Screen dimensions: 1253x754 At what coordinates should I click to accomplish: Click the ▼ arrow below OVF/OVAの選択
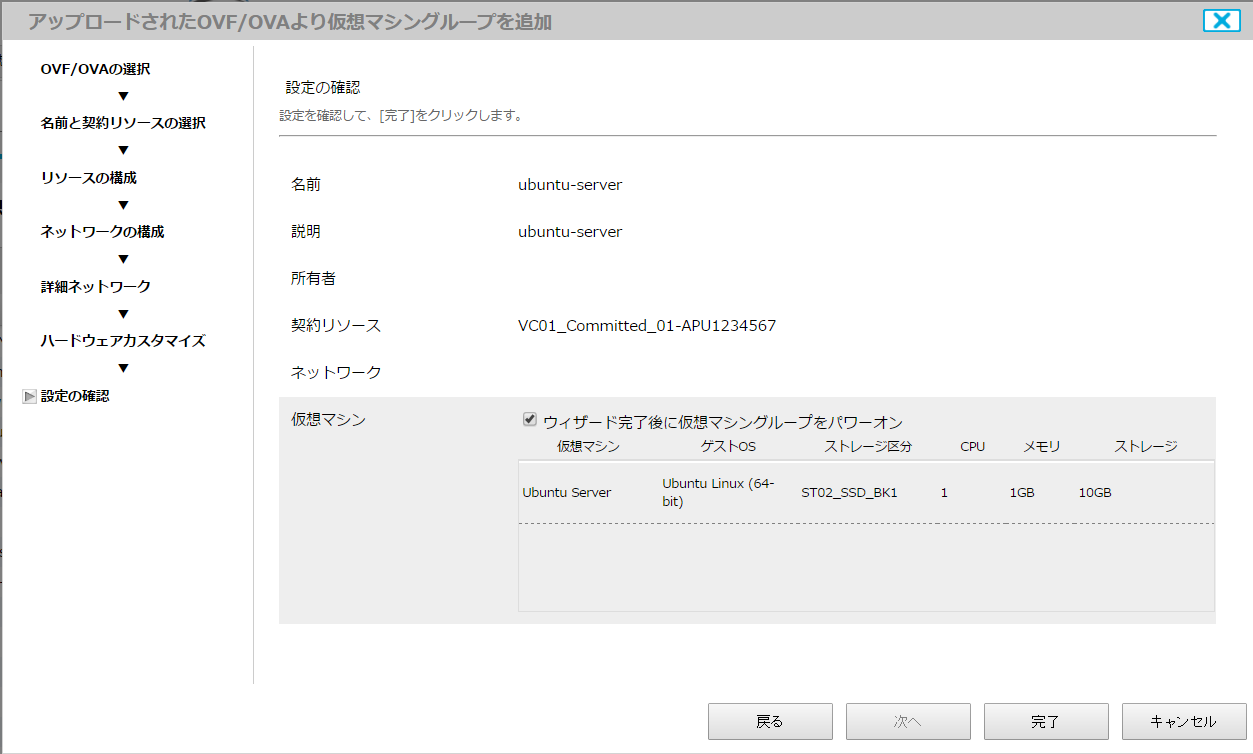(123, 95)
